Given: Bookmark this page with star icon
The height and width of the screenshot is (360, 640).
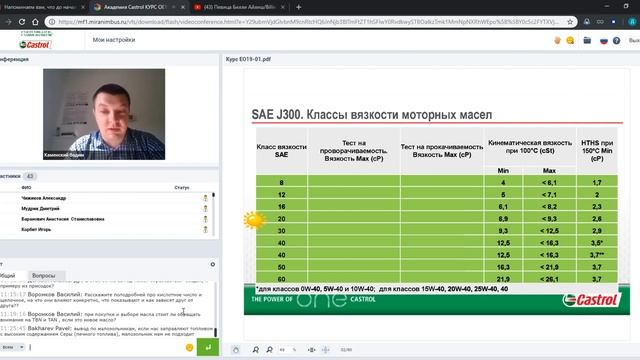Looking at the screenshot, I should [570, 22].
